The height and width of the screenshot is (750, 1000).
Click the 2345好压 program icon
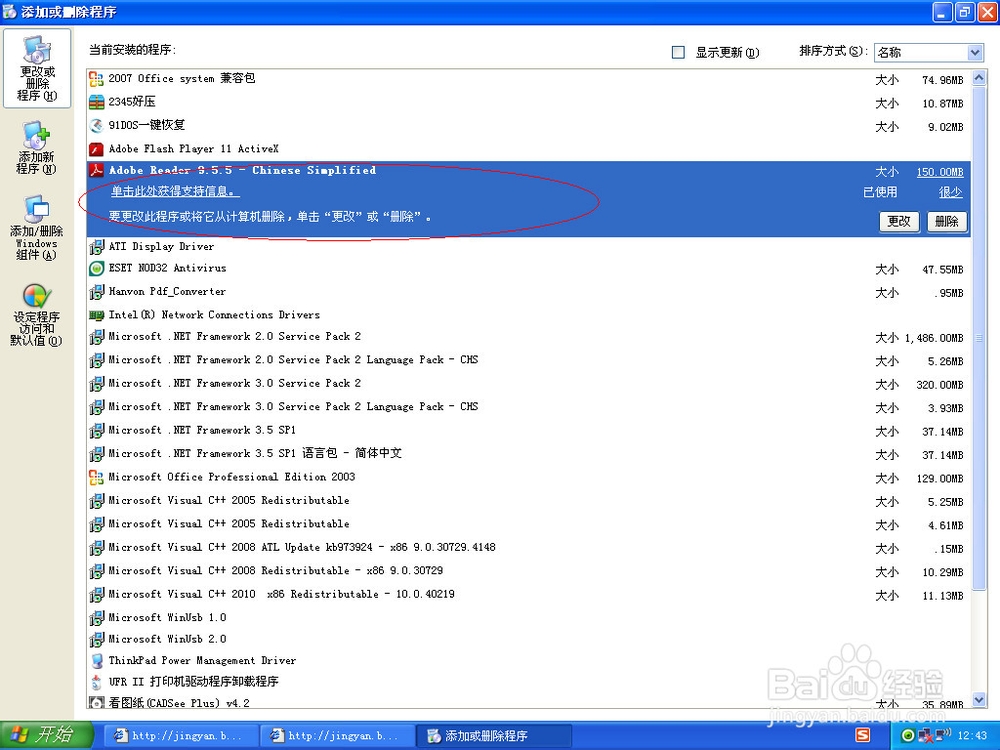coord(96,102)
